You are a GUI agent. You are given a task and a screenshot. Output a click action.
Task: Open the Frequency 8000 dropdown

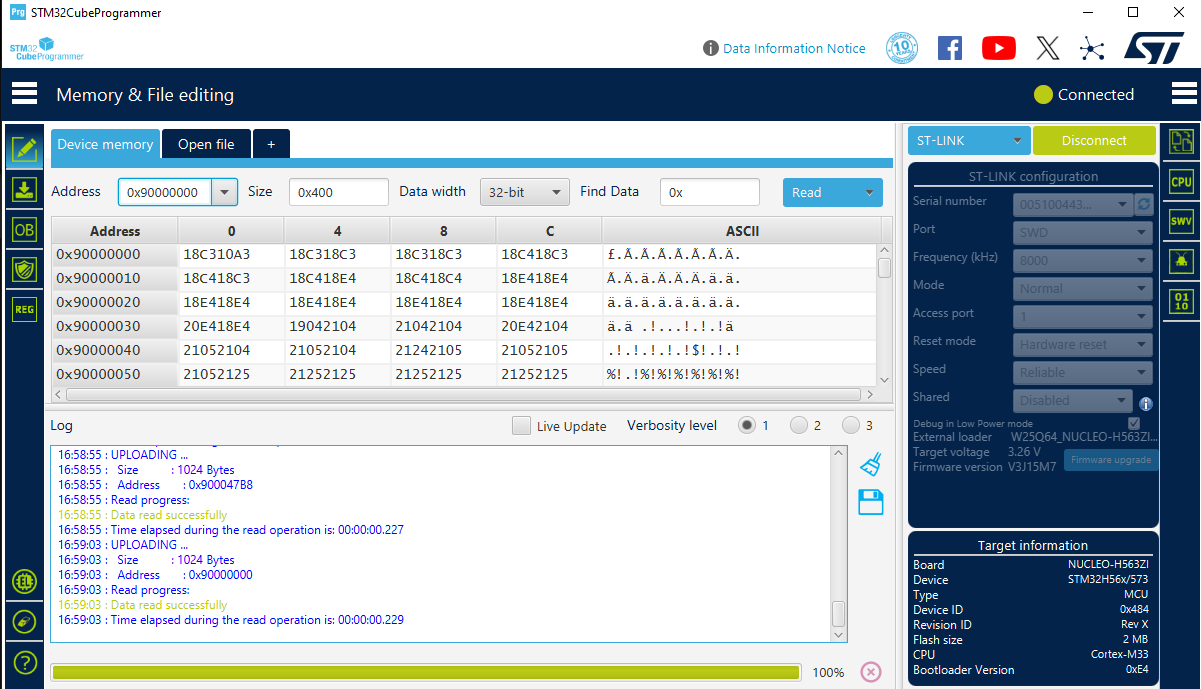pyautogui.click(x=1083, y=261)
